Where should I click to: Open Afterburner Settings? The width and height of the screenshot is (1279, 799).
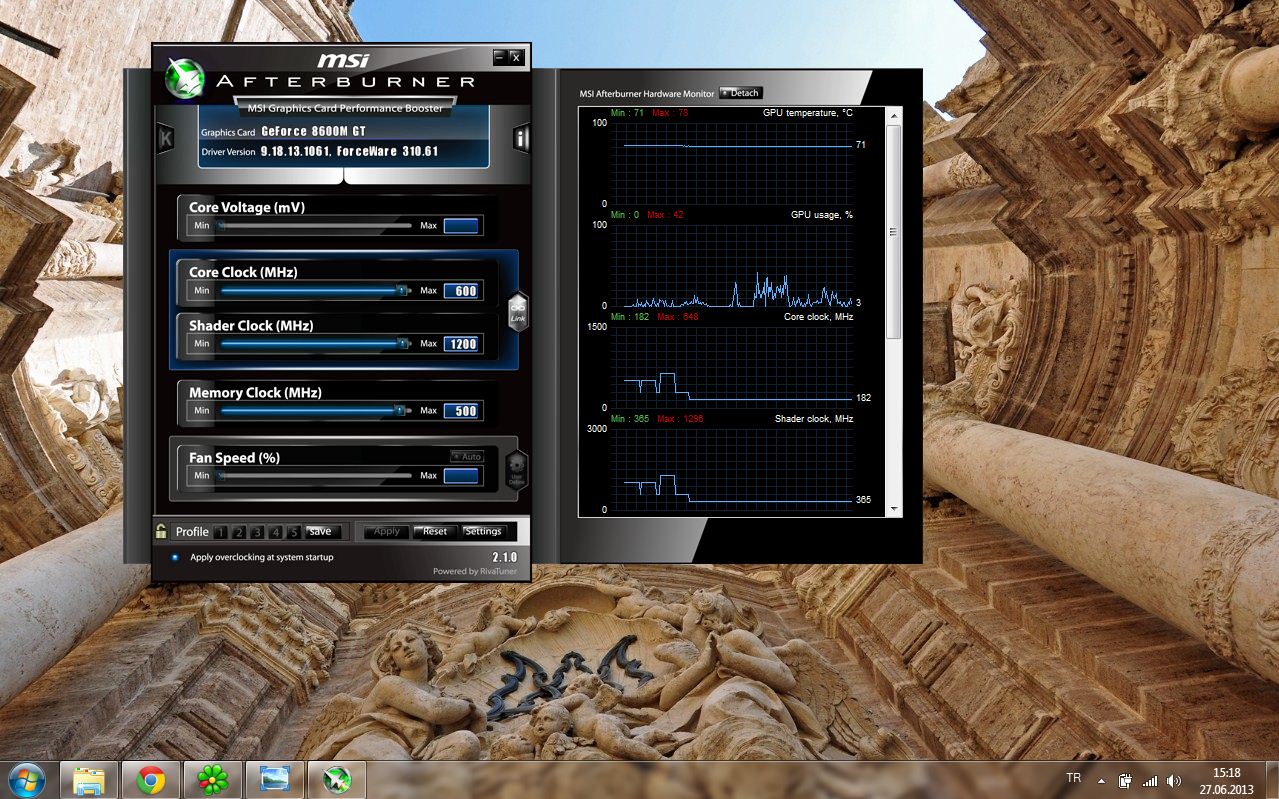(x=484, y=532)
